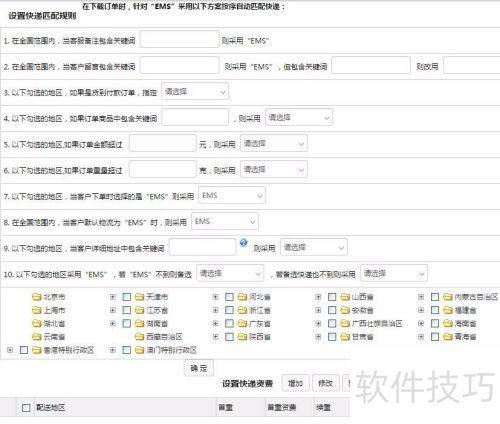
Task: Click the blue help question mark icon
Action: (x=244, y=243)
